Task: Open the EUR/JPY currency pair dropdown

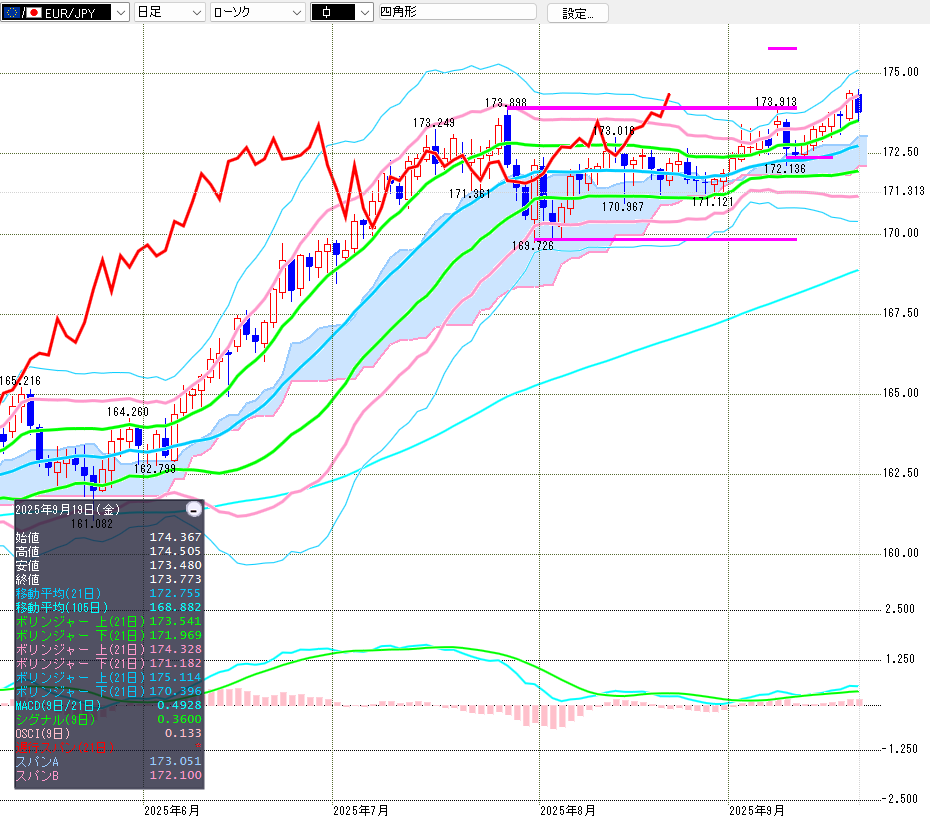Action: (x=120, y=12)
